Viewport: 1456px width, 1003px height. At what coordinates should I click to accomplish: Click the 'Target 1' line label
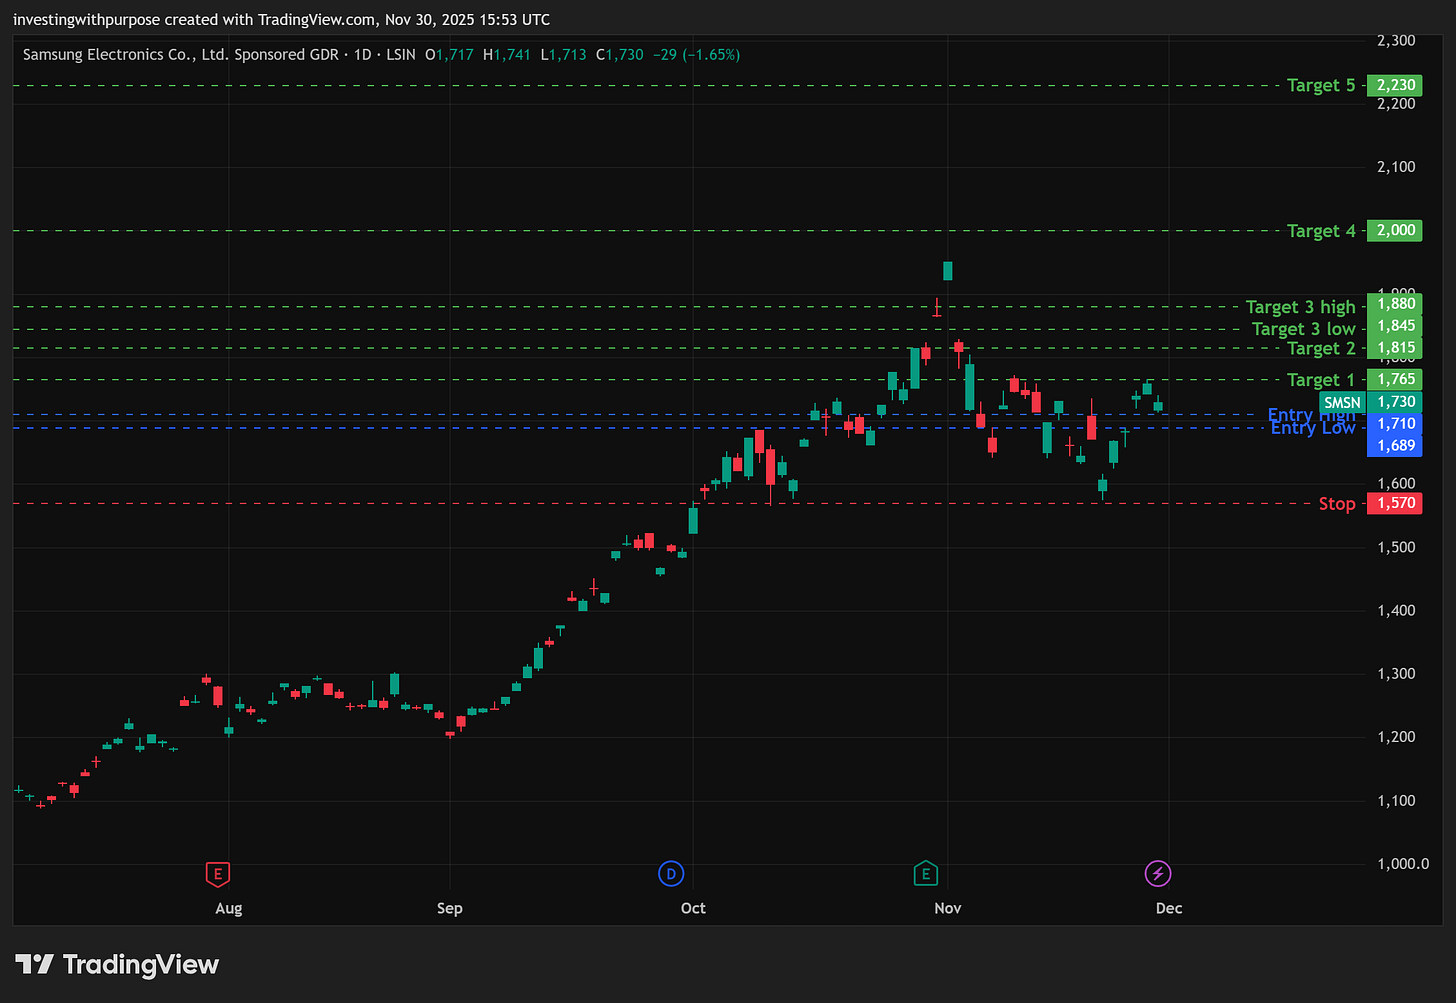pos(1321,380)
